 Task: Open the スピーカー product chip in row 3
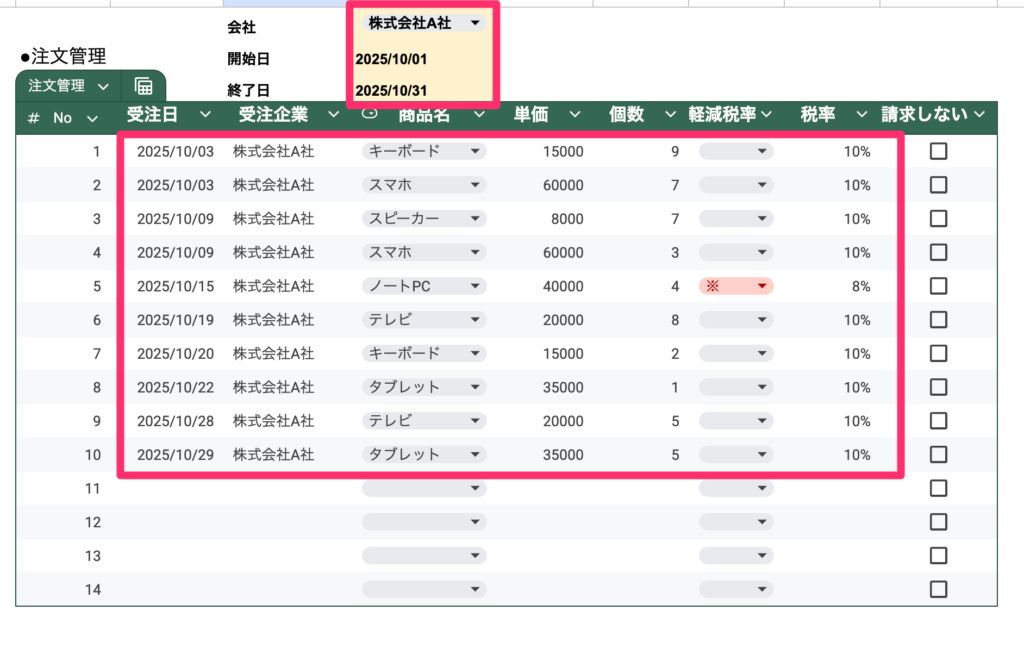pos(423,219)
